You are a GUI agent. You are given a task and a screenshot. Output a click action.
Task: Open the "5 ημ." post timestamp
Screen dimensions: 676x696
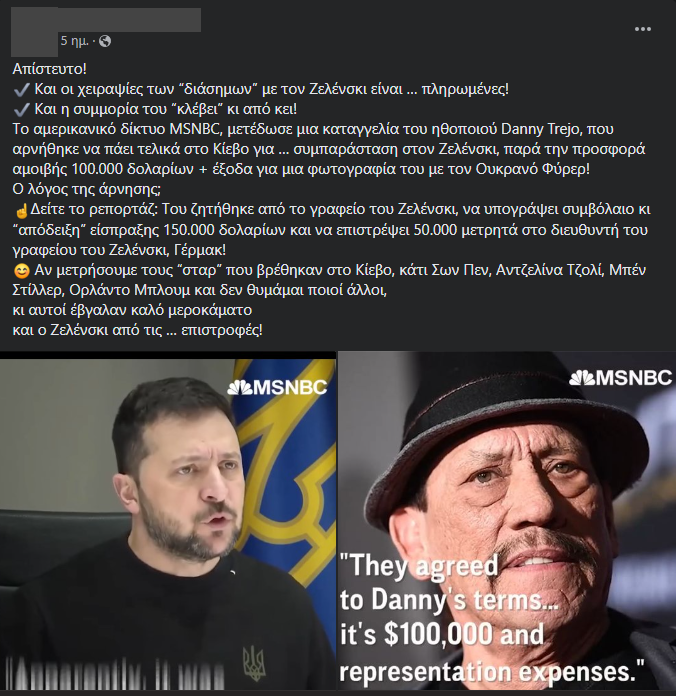click(x=75, y=41)
